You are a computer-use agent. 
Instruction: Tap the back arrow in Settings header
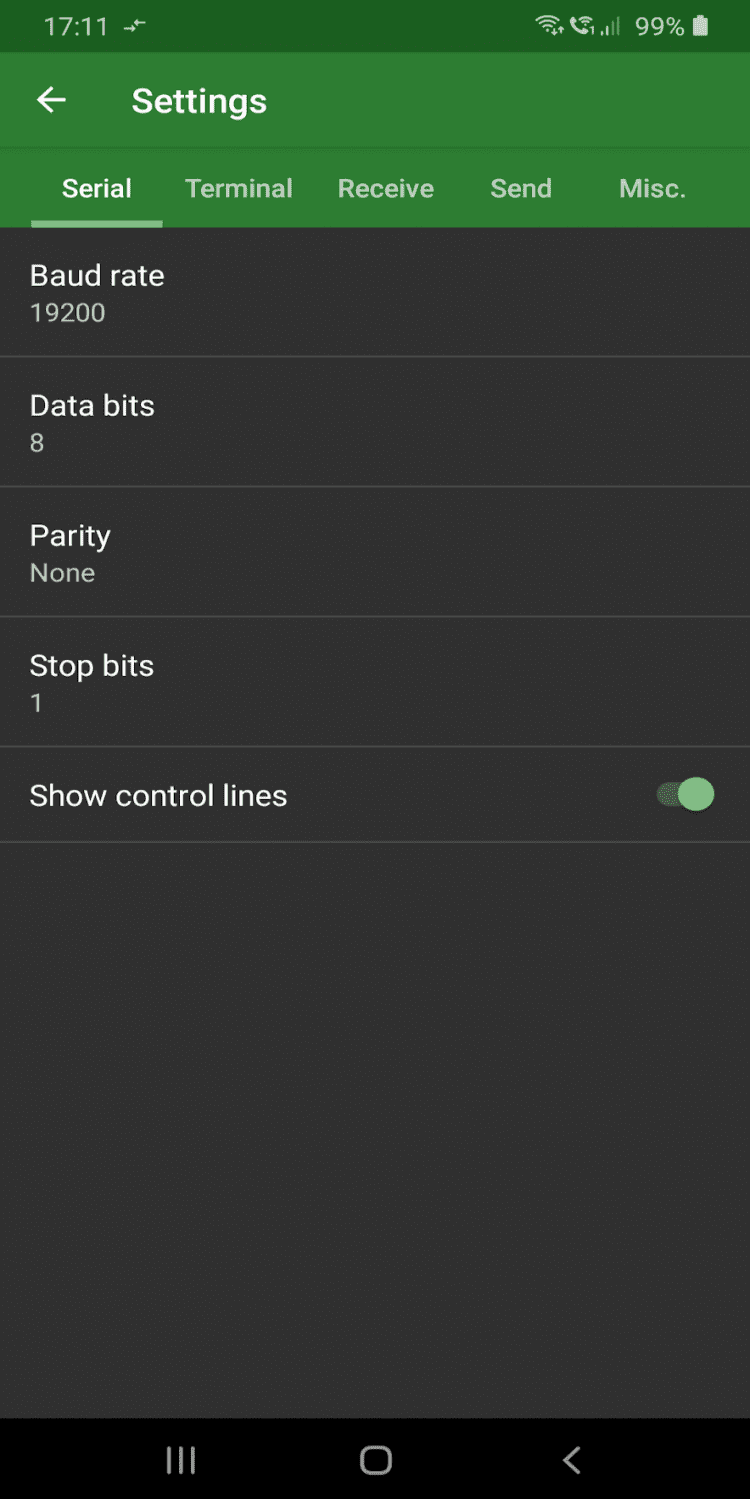point(51,100)
